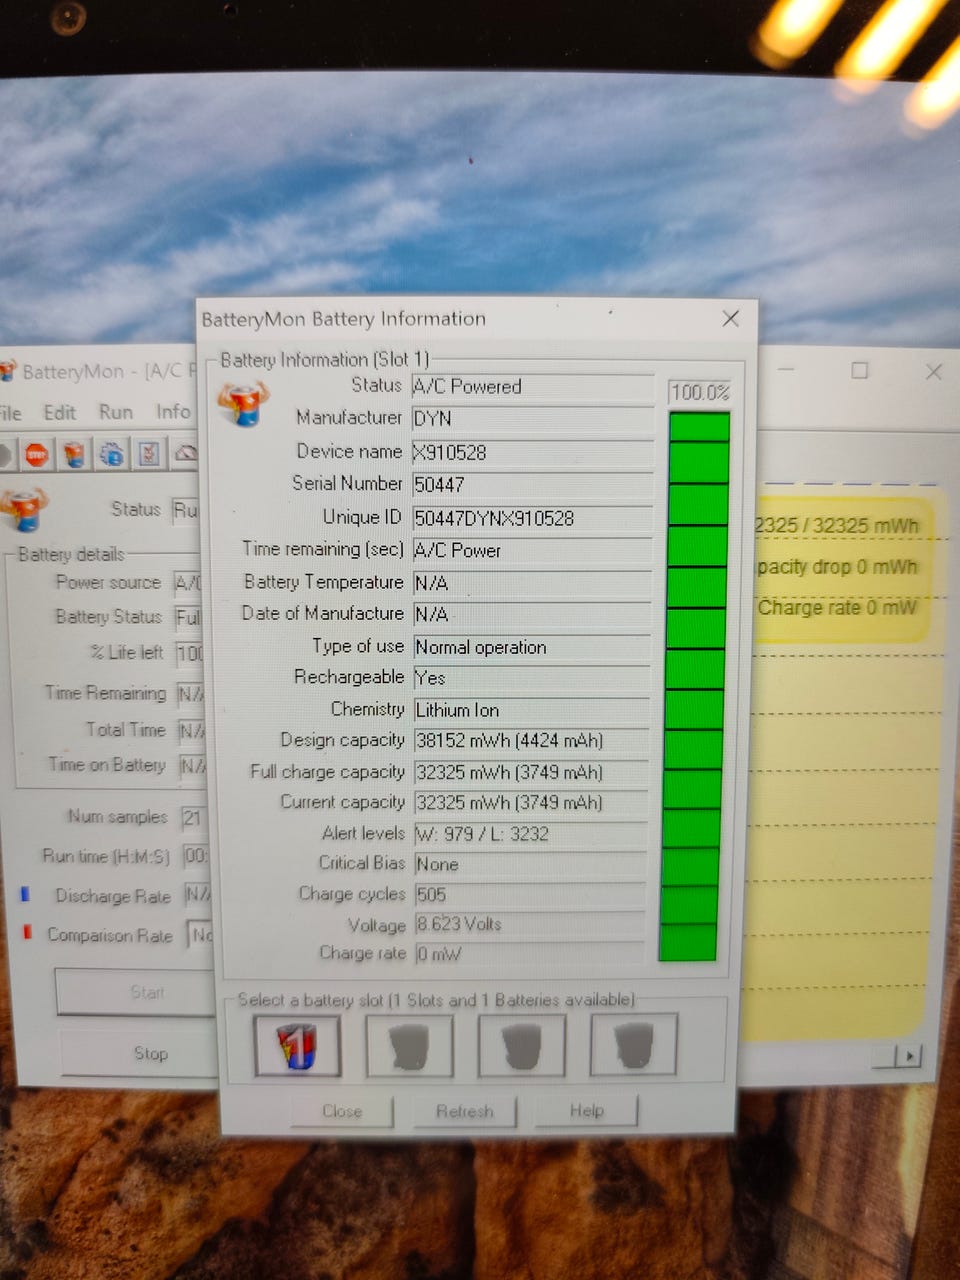The height and width of the screenshot is (1280, 960).
Task: Click the Charge rate 0 mW field in dialog
Action: click(528, 954)
